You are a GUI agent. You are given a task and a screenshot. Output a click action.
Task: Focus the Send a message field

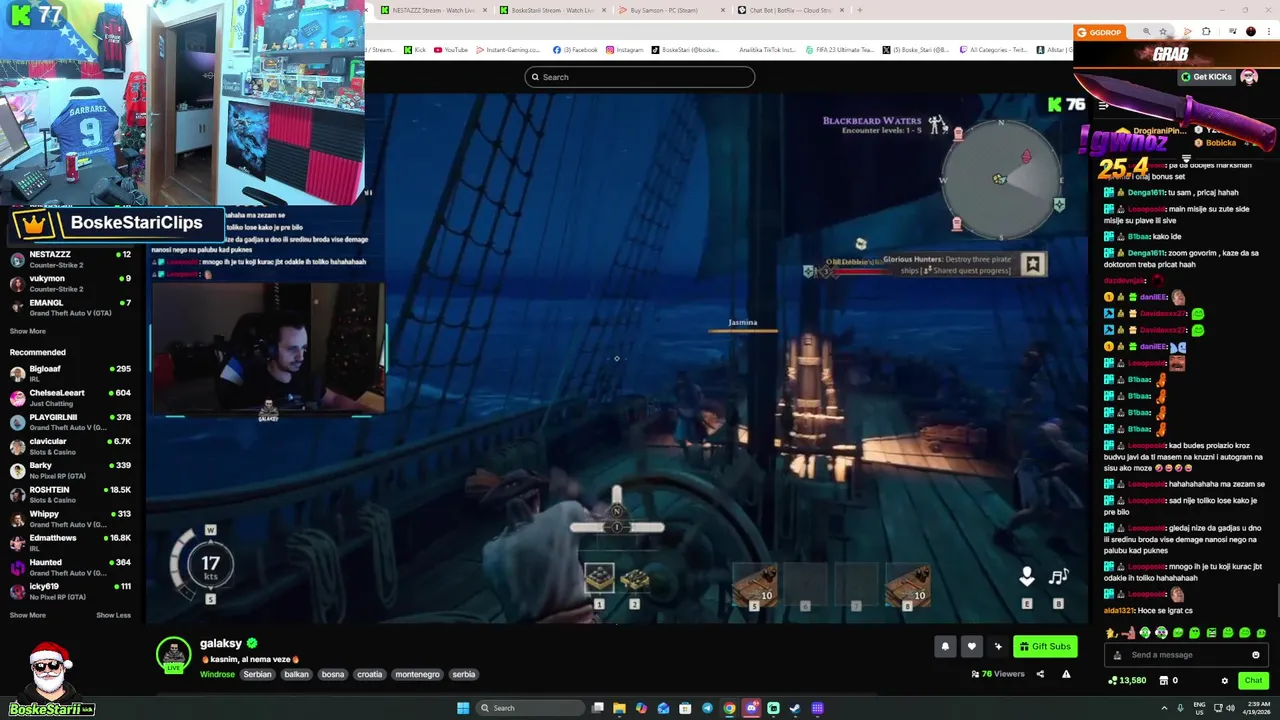pyautogui.click(x=1187, y=655)
